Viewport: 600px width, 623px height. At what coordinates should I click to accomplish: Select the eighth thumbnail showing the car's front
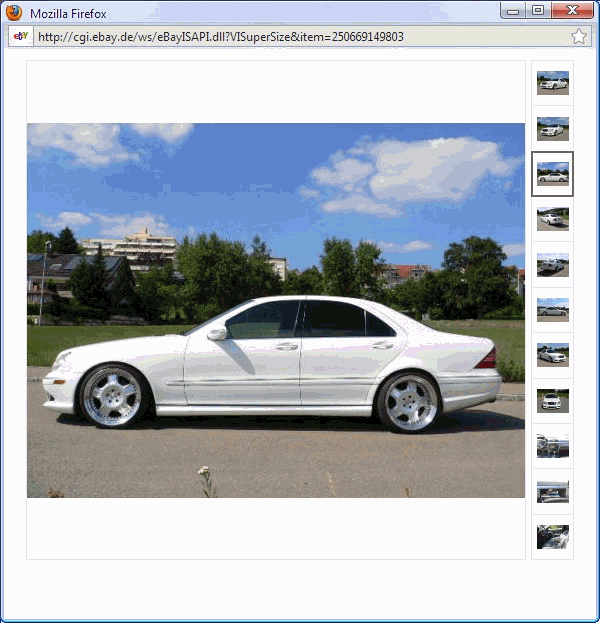(x=553, y=401)
